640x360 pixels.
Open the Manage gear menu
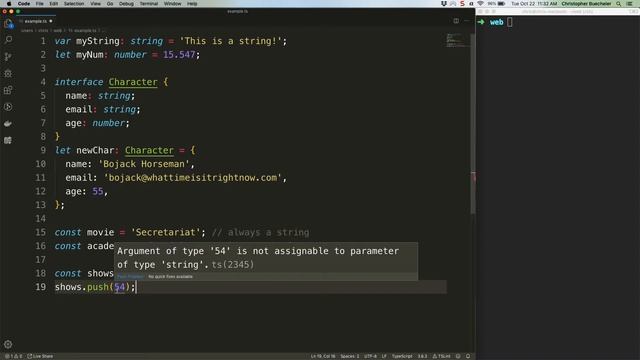8,344
